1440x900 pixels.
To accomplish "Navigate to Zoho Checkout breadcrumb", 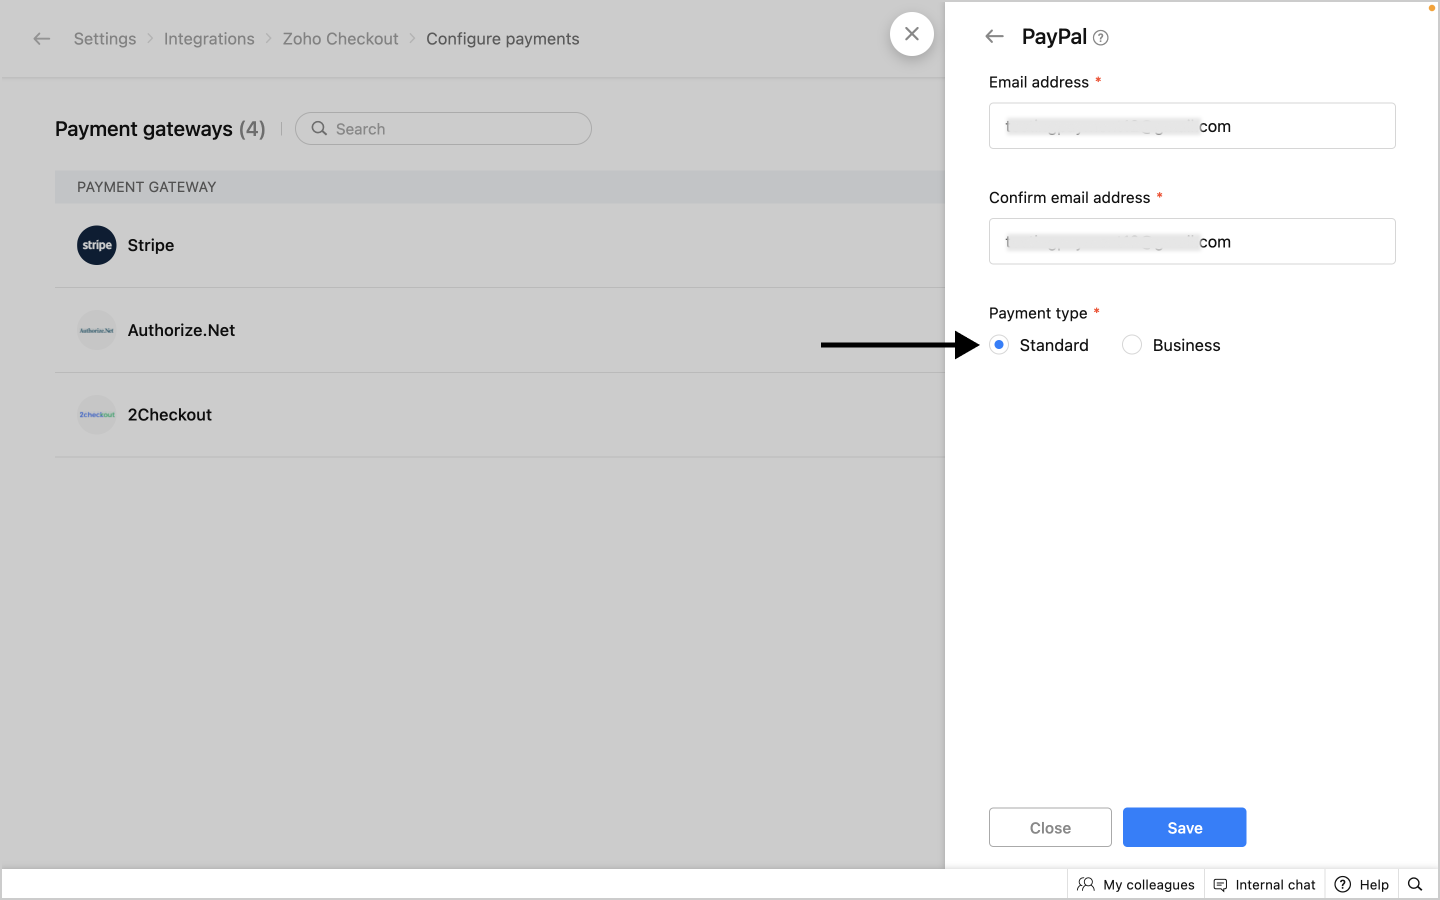I will 340,39.
